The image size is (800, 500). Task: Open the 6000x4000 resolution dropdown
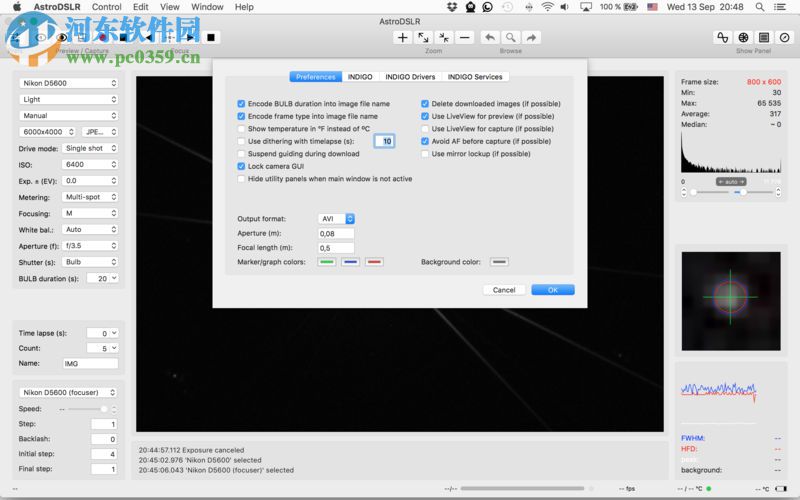[48, 132]
